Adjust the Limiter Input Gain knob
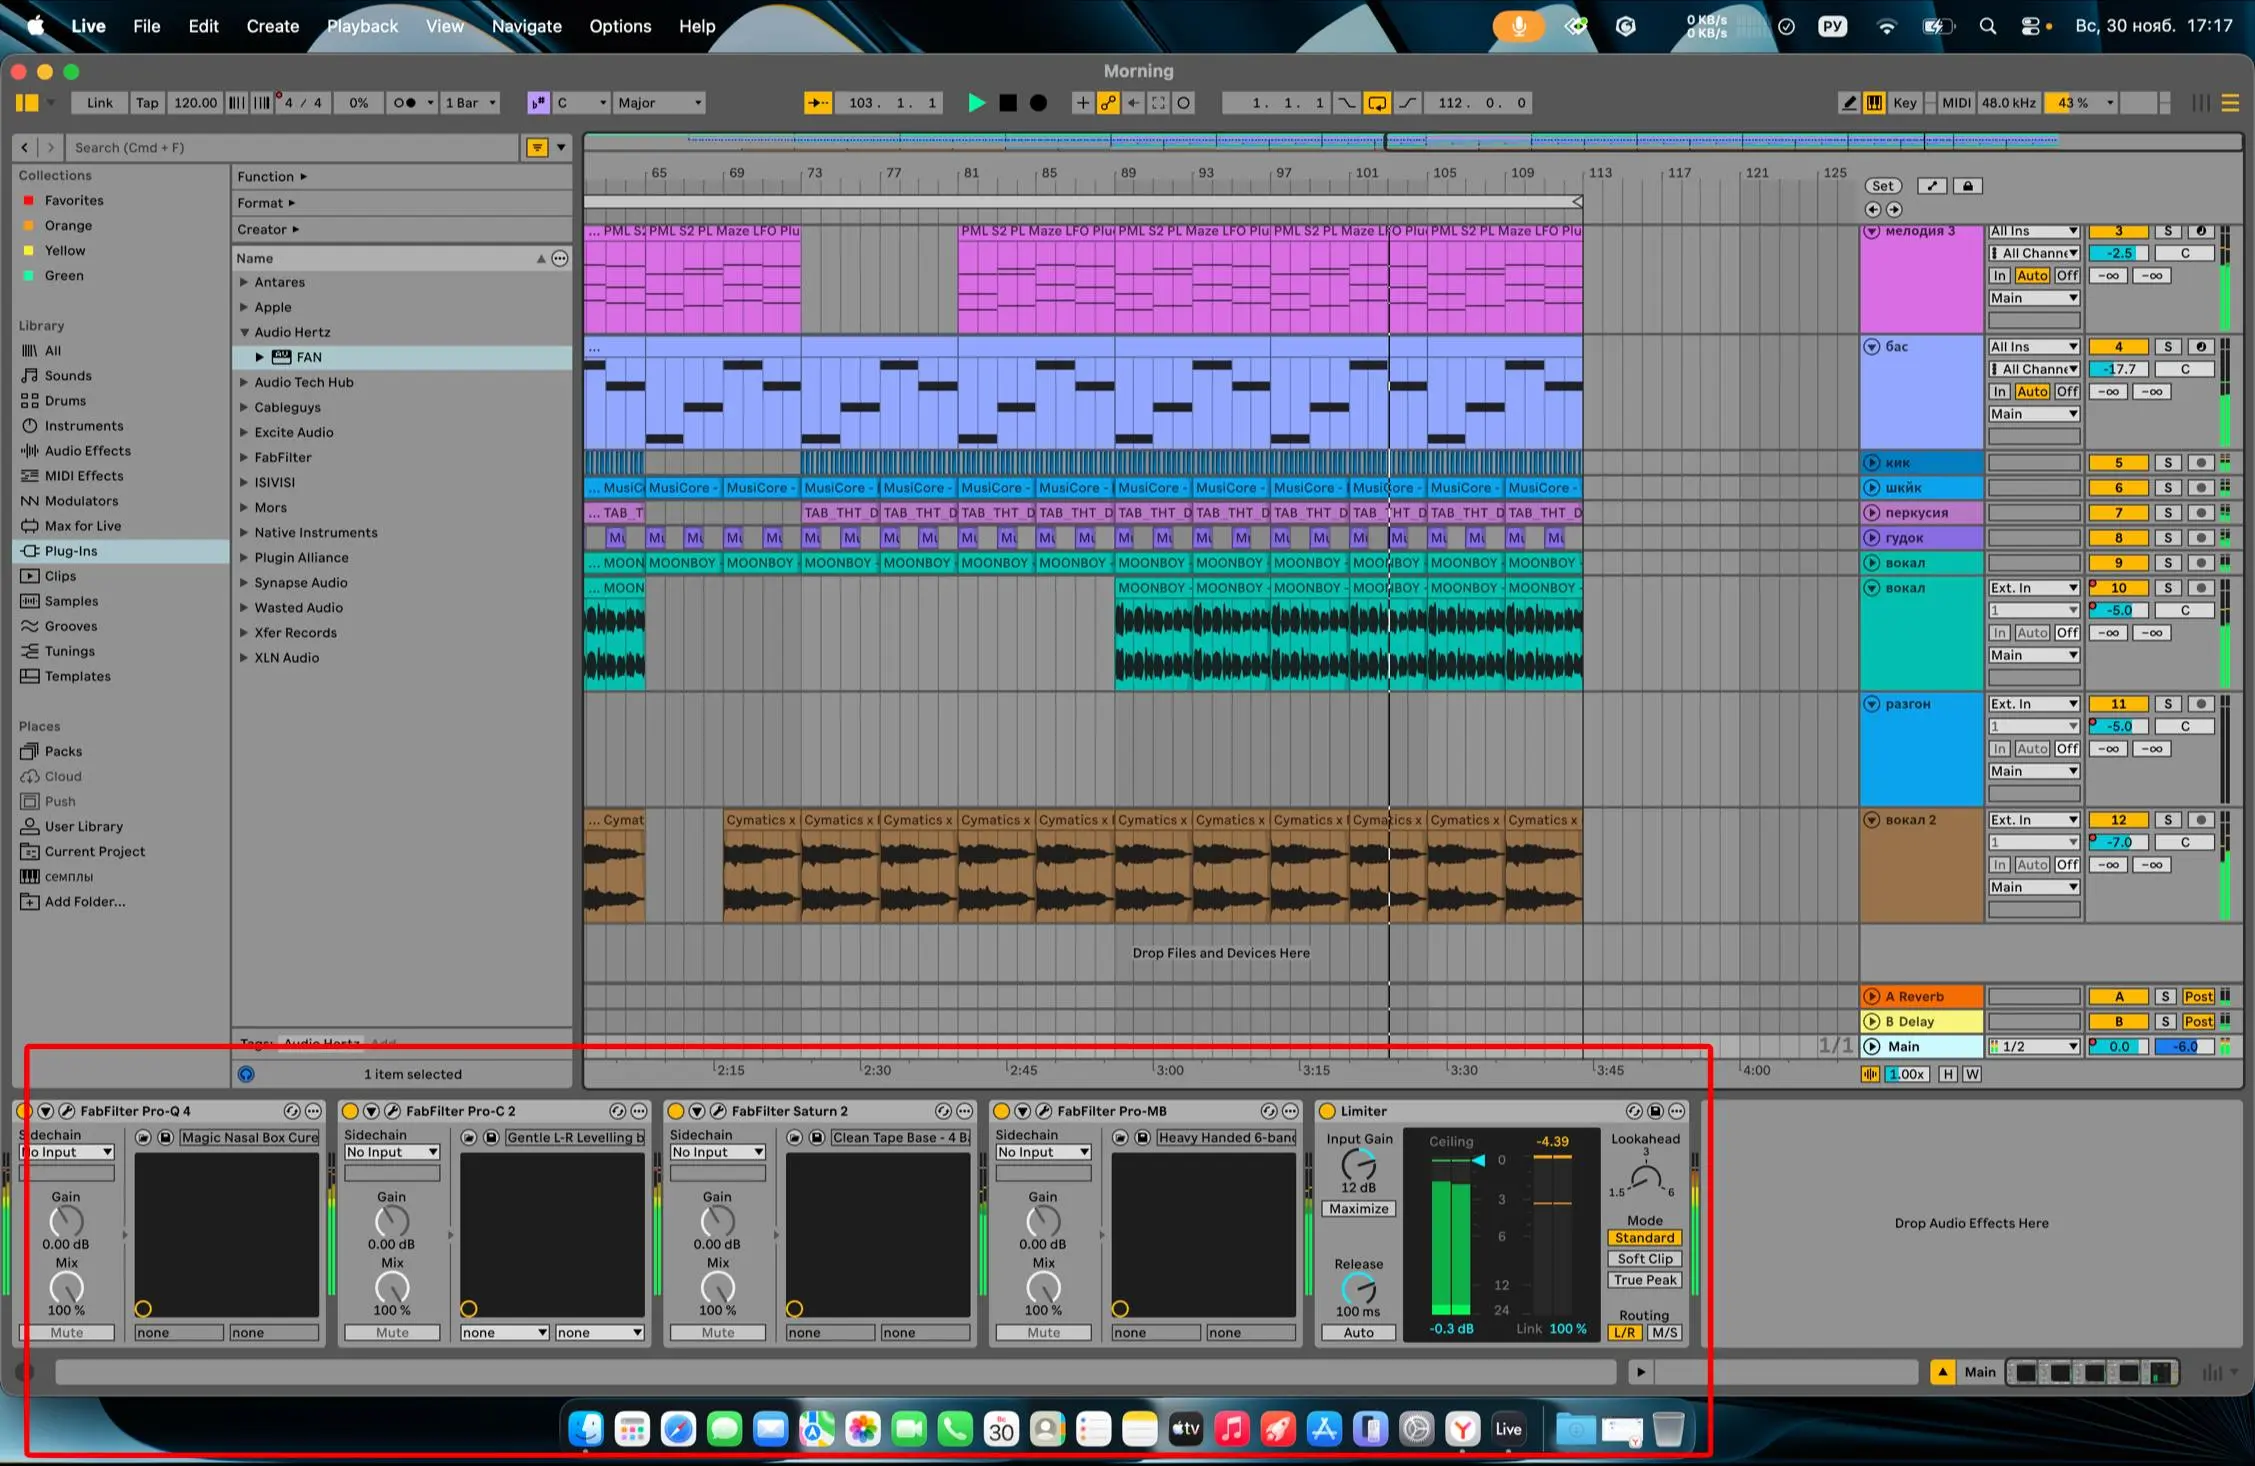2255x1466 pixels. coord(1358,1165)
